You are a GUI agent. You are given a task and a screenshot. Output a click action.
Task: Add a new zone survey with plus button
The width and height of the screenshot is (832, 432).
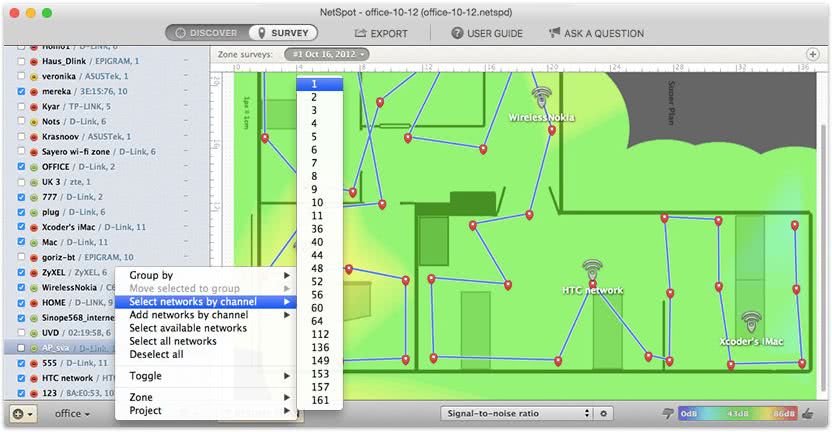pos(813,53)
